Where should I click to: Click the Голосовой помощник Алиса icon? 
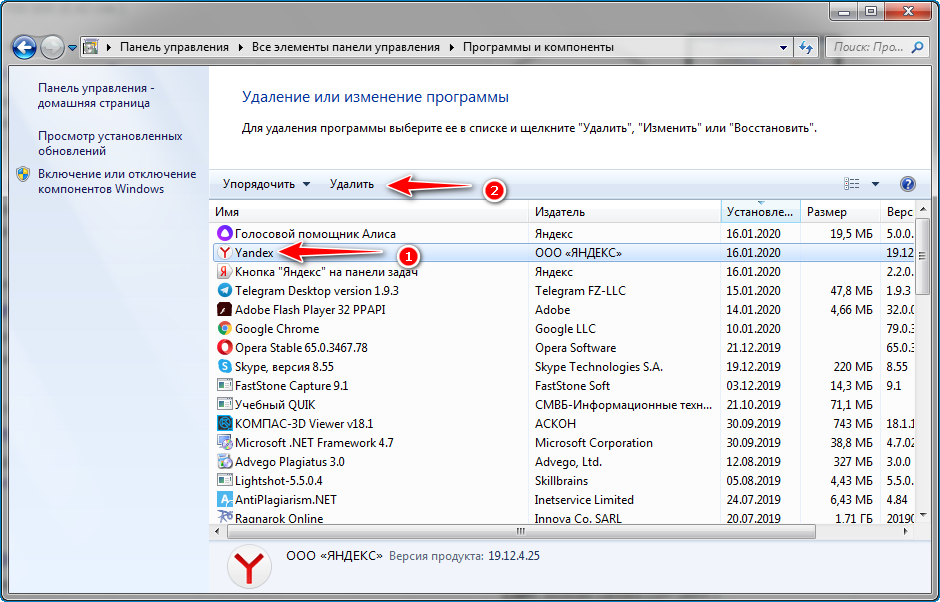click(225, 233)
